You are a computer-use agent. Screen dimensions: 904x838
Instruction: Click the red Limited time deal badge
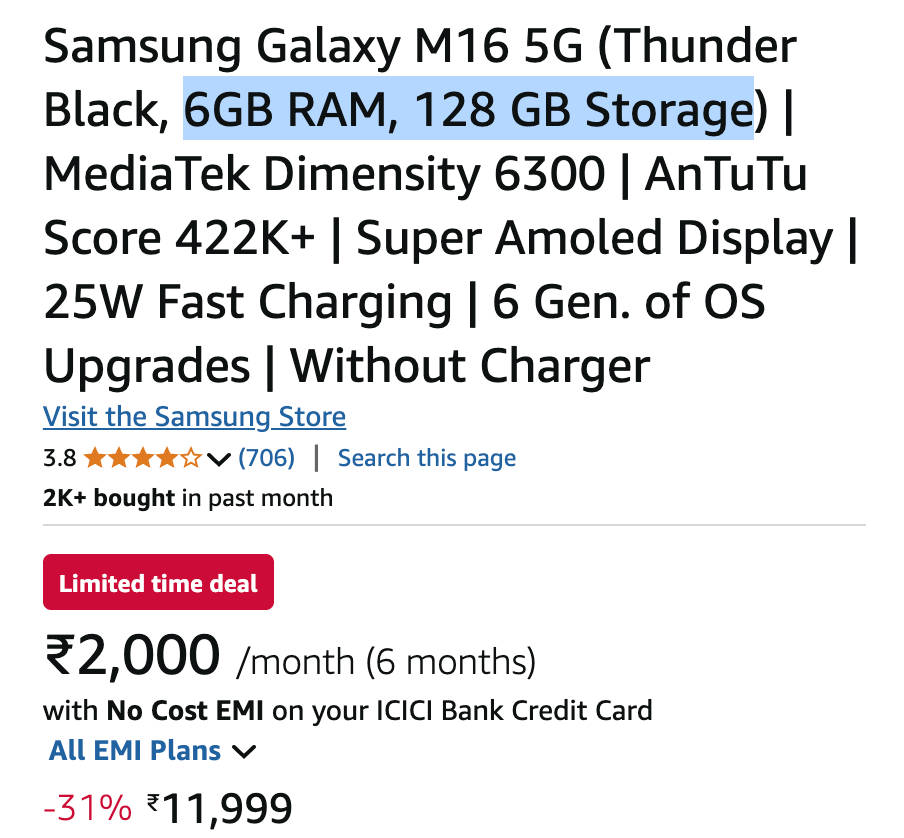[158, 583]
